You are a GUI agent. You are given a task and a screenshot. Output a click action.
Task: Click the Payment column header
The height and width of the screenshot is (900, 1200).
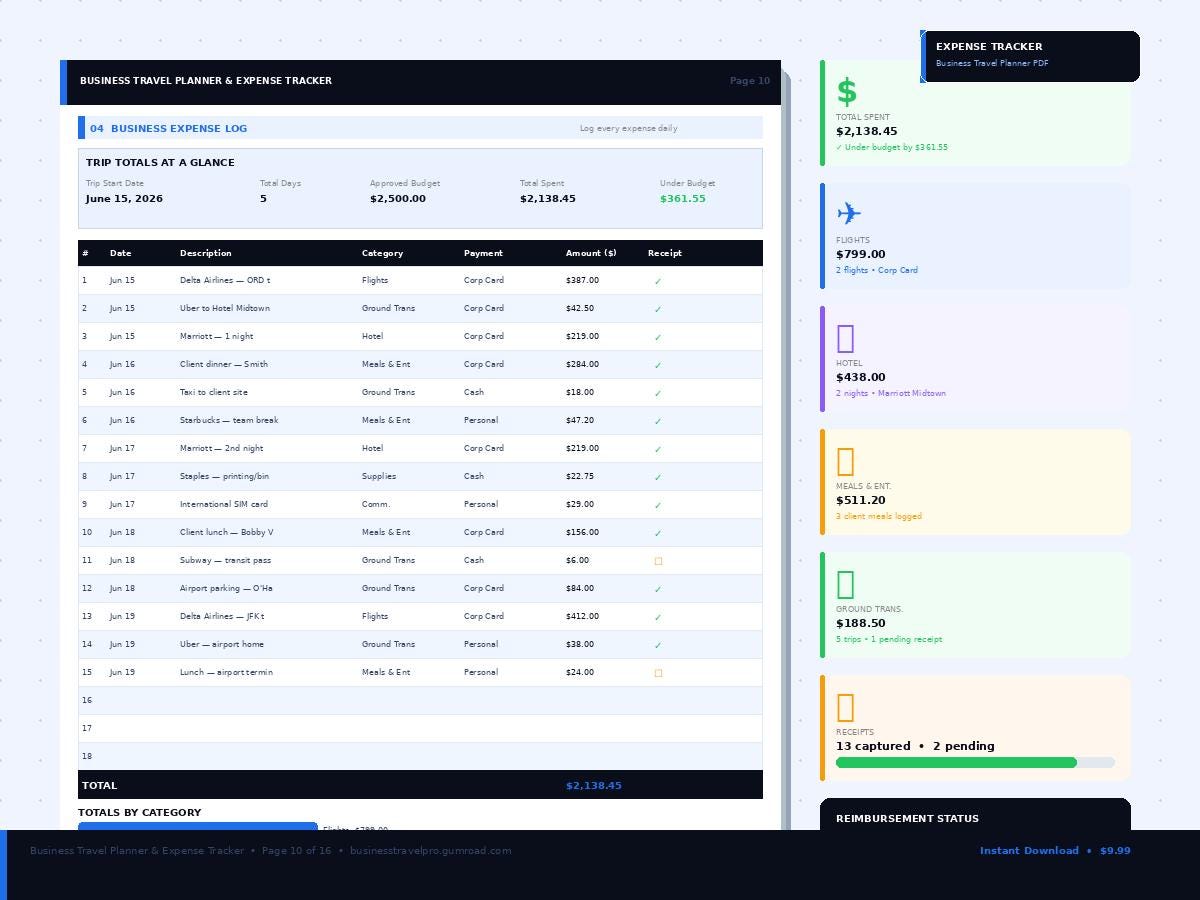pos(483,253)
